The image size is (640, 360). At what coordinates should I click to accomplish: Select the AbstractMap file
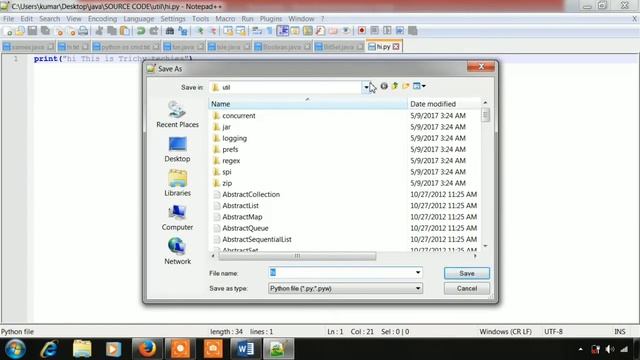click(238, 217)
